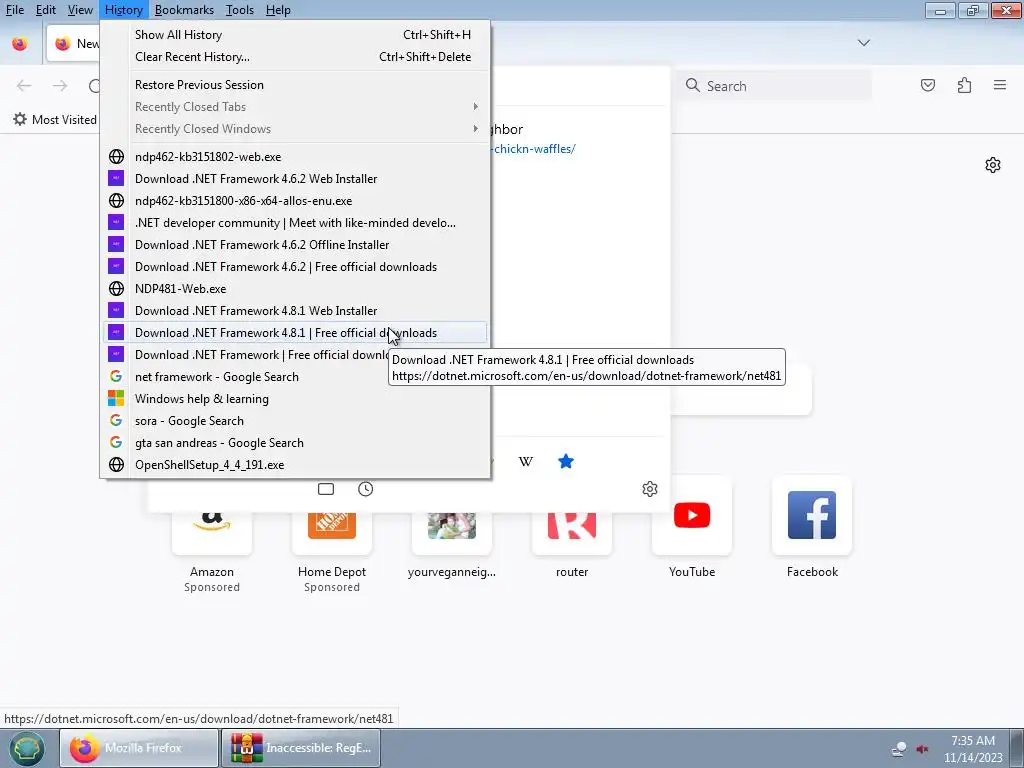Open ndp462-kb3151800-x86-x64-allos-enu.exe entry
This screenshot has width=1024, height=768.
tap(295, 200)
